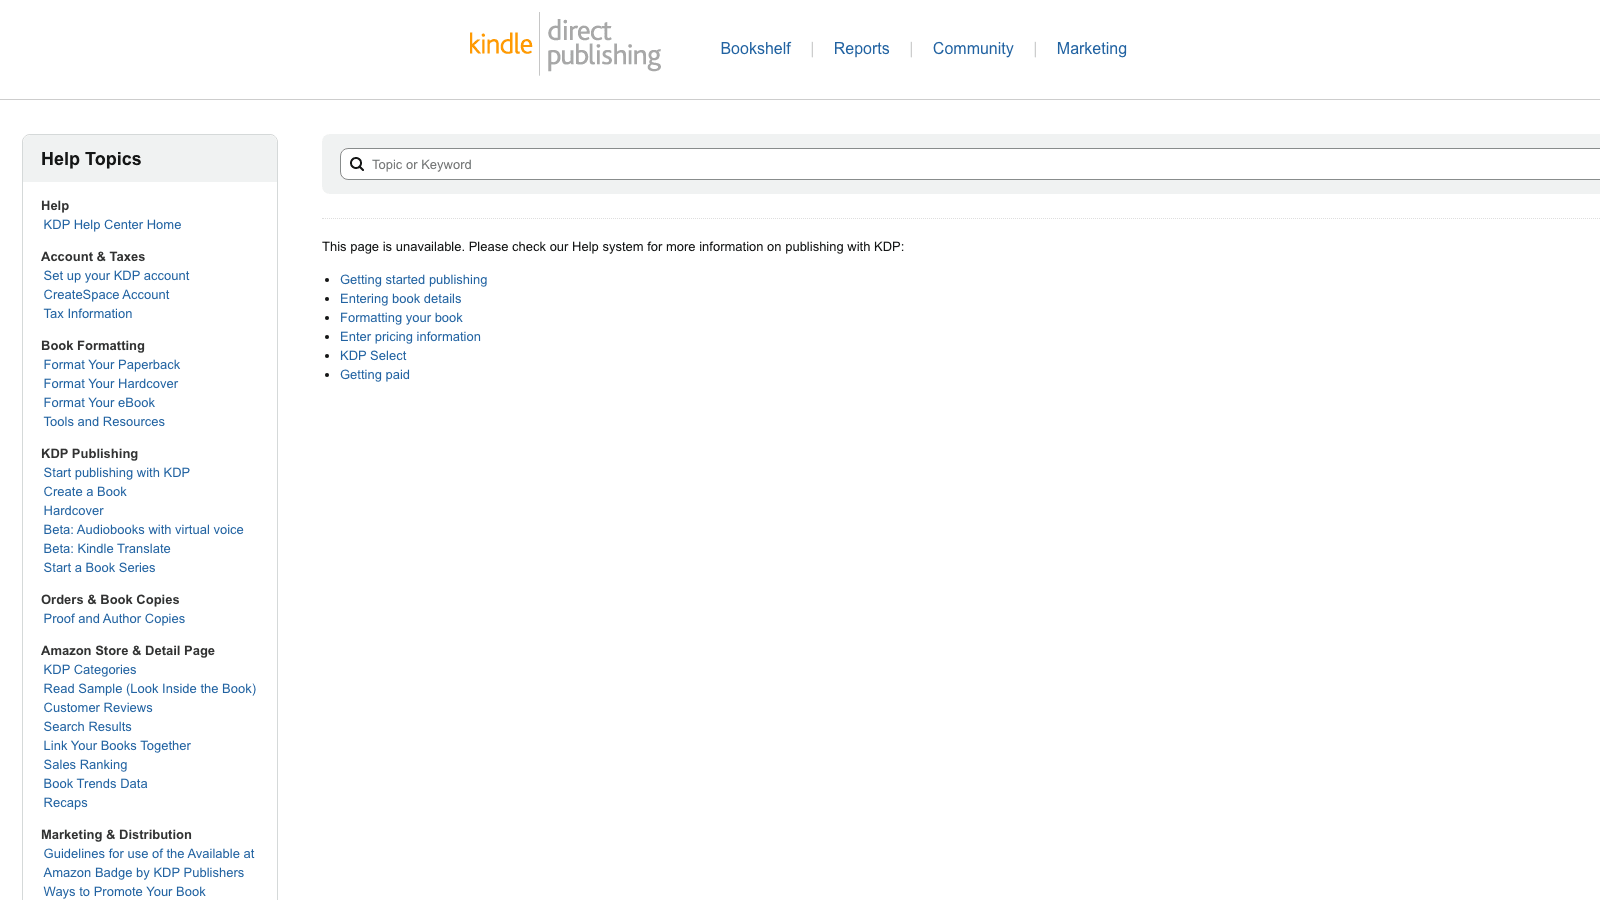Click the Account & Taxes section heading

tap(93, 257)
